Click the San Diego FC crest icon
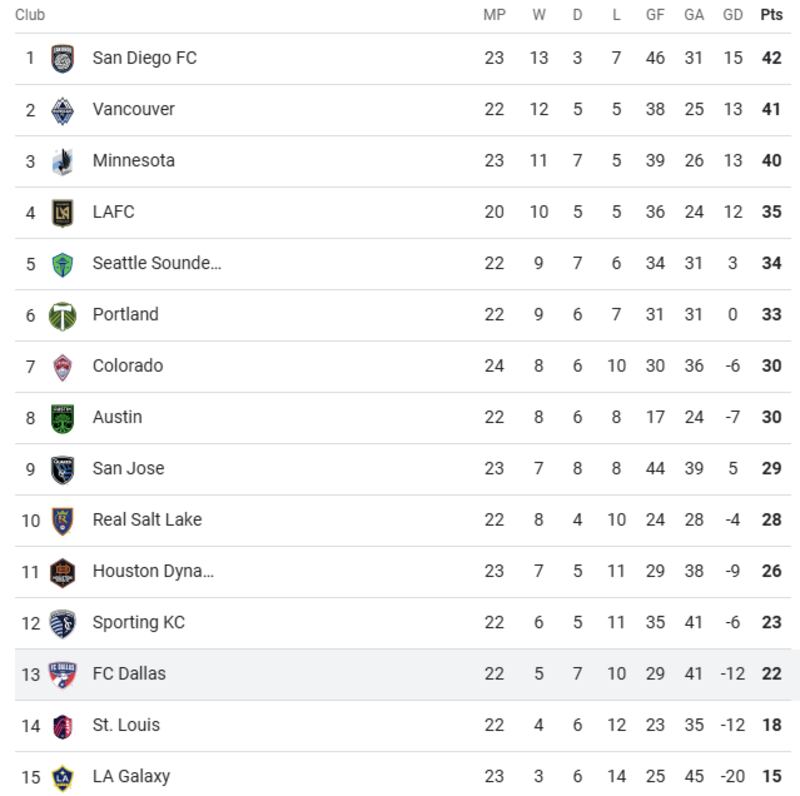 pyautogui.click(x=63, y=58)
